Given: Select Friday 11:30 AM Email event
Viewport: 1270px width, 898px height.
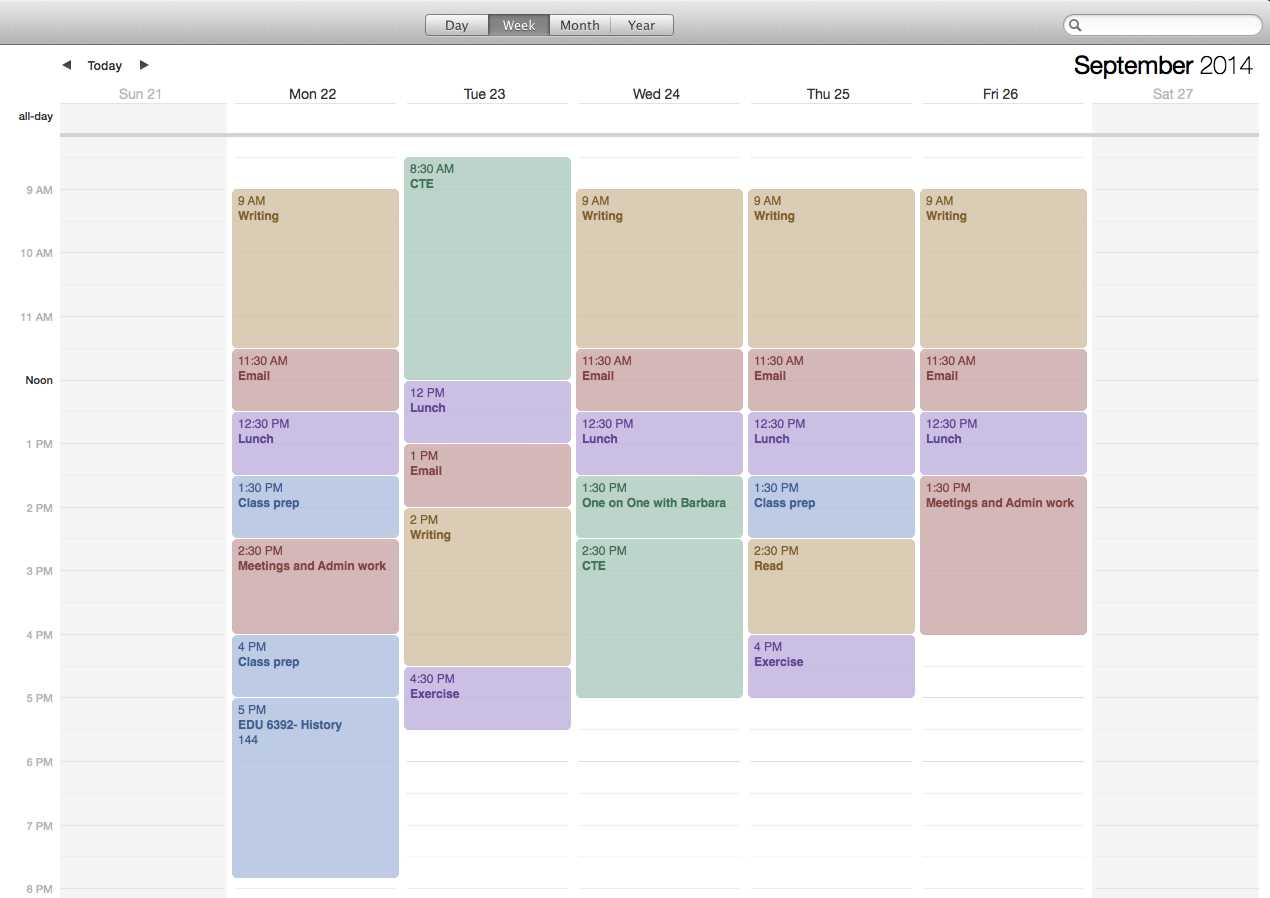Looking at the screenshot, I should pyautogui.click(x=1003, y=380).
